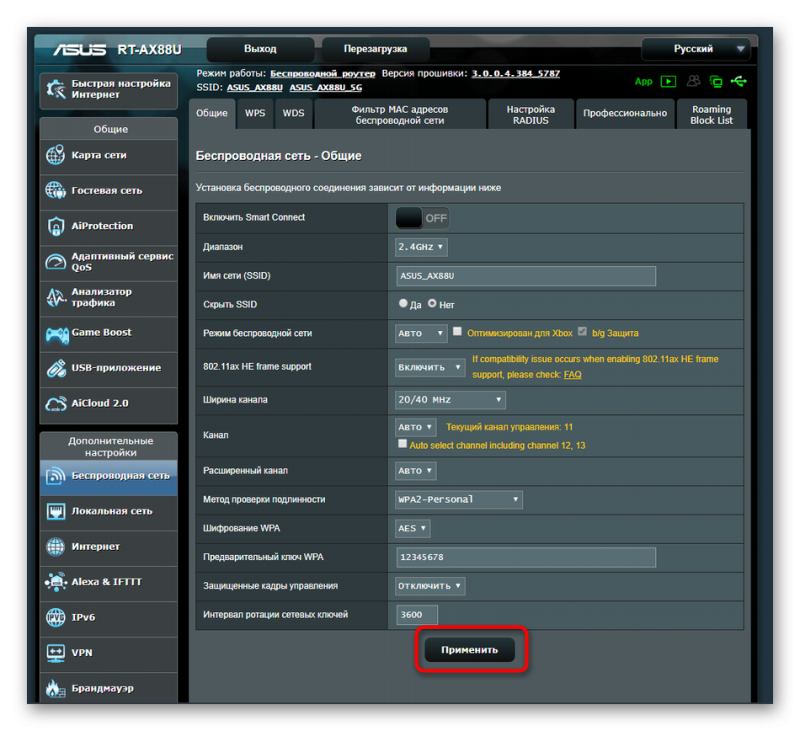Open AiProtection shield icon

point(55,226)
